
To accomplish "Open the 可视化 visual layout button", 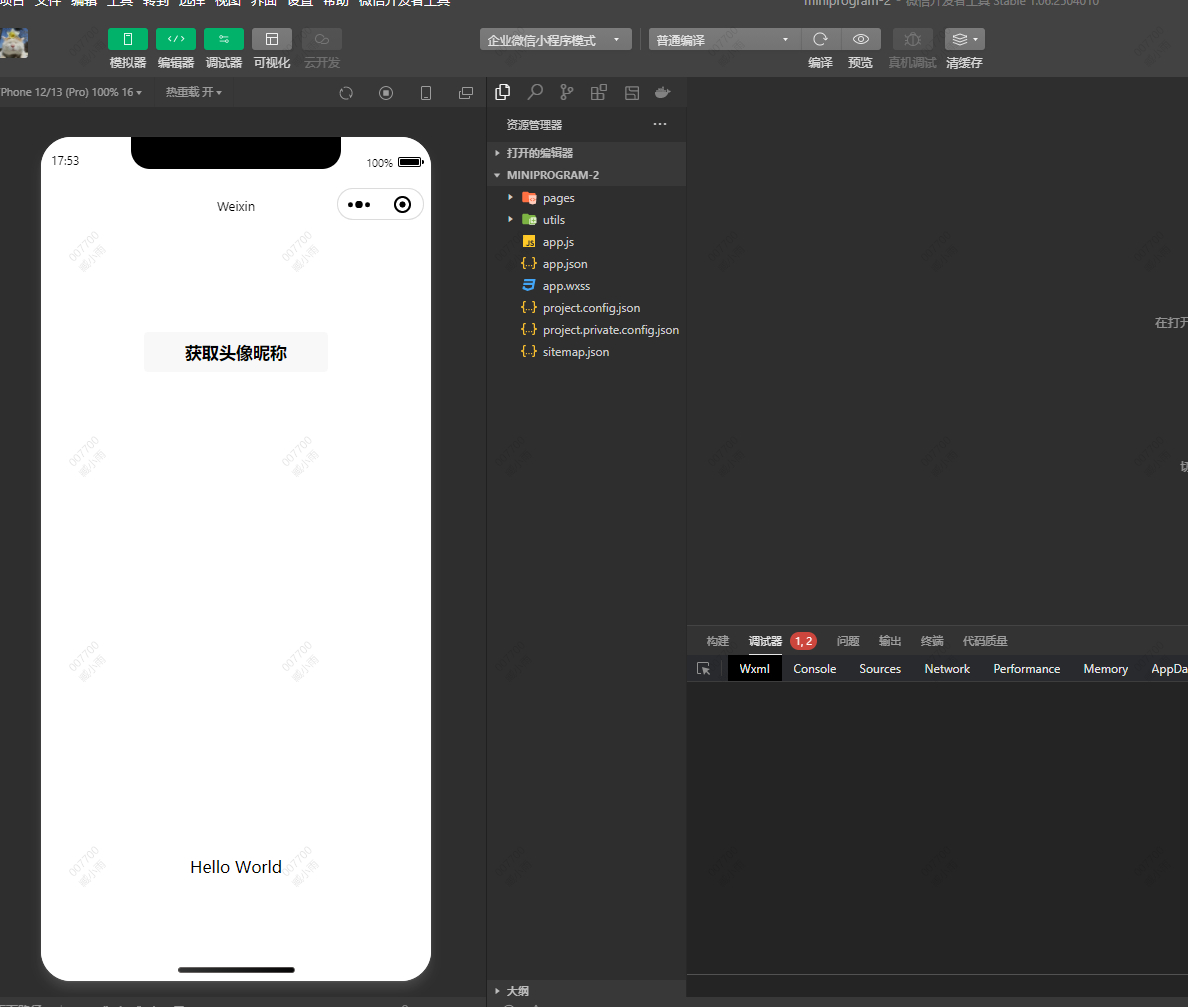I will coord(272,39).
